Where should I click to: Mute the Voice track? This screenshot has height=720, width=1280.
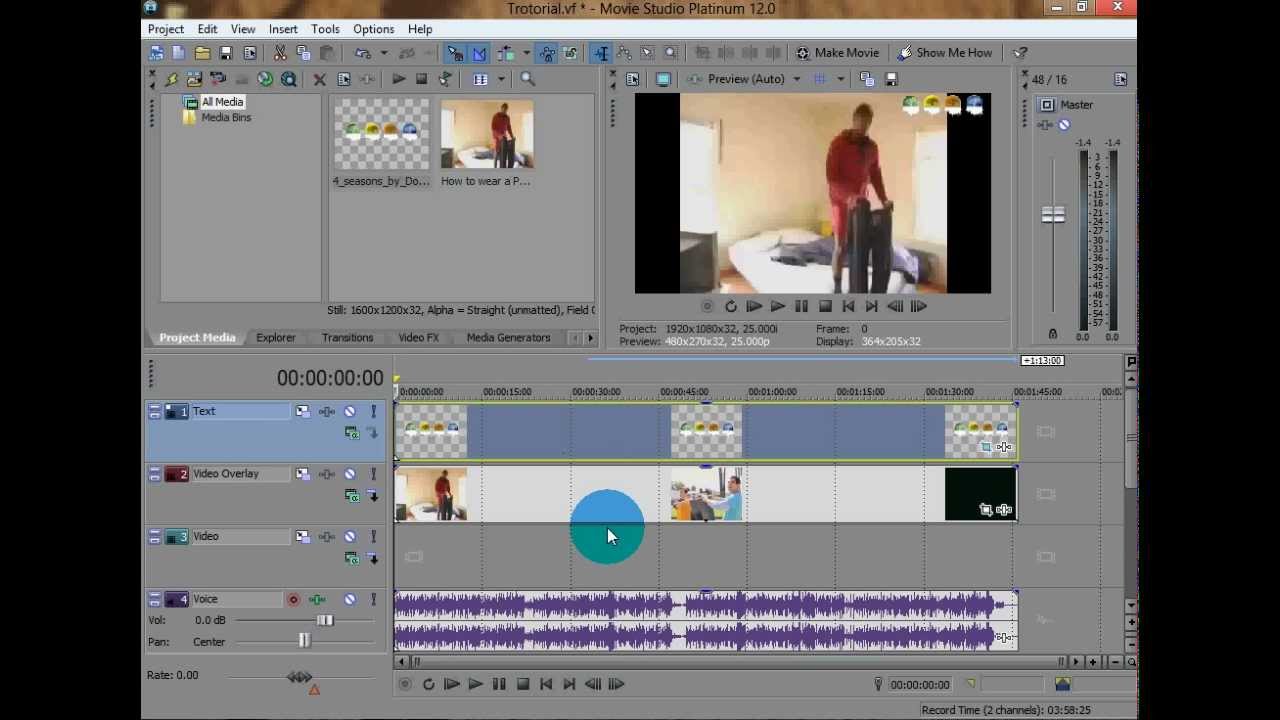pyautogui.click(x=350, y=600)
